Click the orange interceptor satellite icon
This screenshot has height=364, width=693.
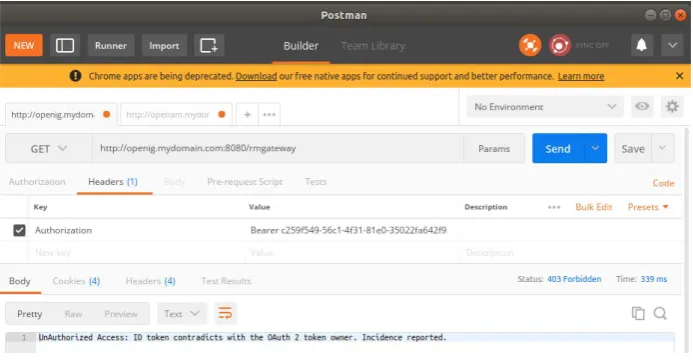[529, 45]
